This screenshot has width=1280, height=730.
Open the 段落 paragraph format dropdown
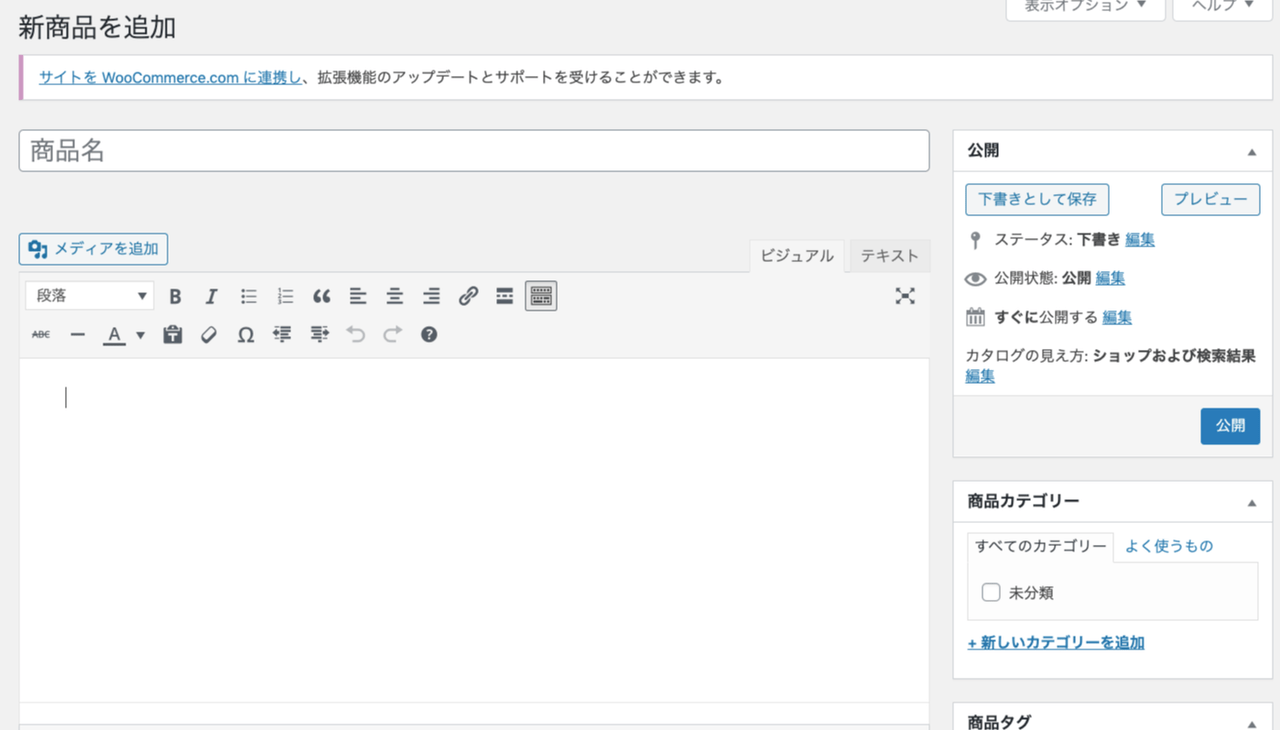pyautogui.click(x=89, y=296)
